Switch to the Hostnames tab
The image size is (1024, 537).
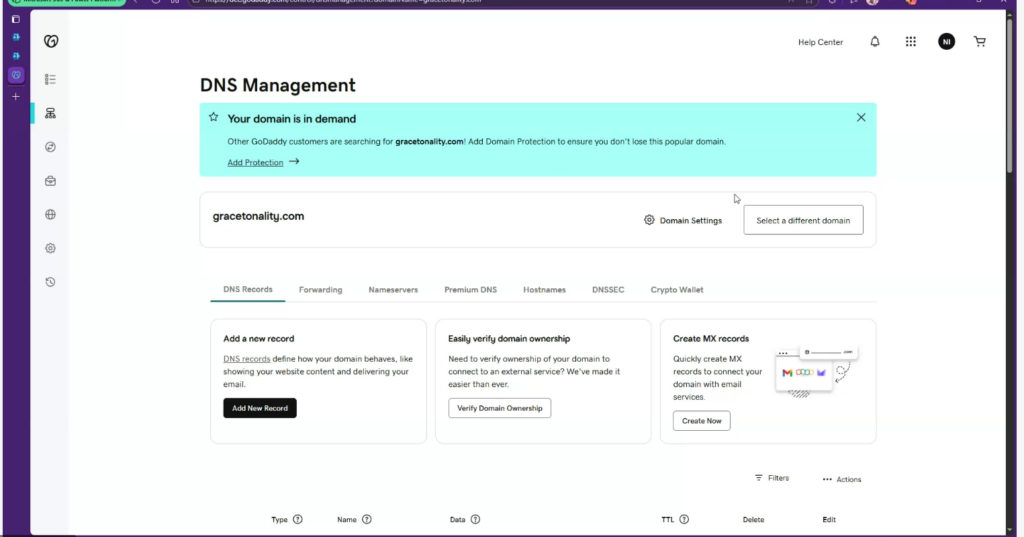[x=544, y=289]
